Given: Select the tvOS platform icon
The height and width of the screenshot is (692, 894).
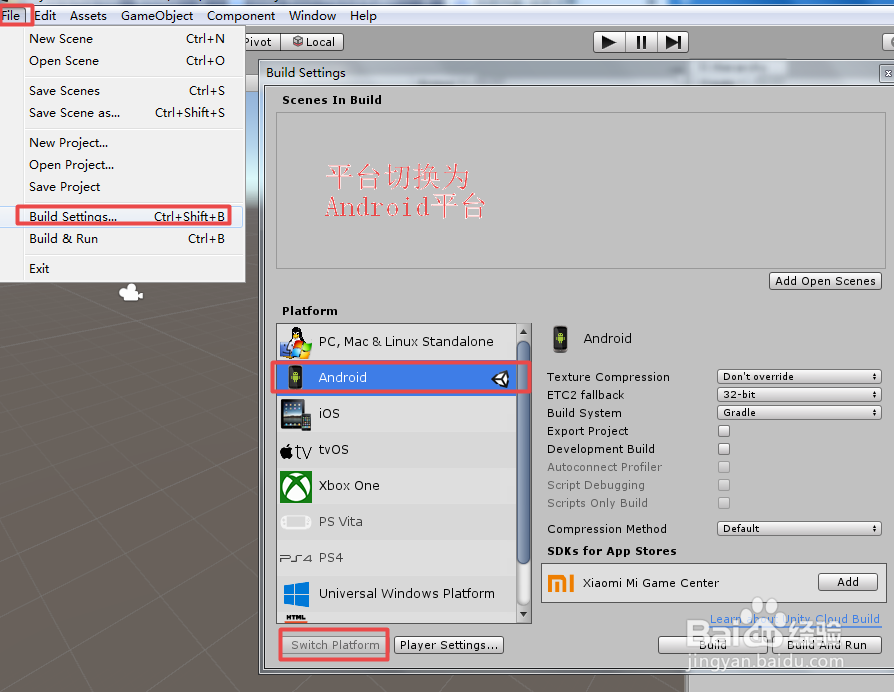Looking at the screenshot, I should coord(296,450).
